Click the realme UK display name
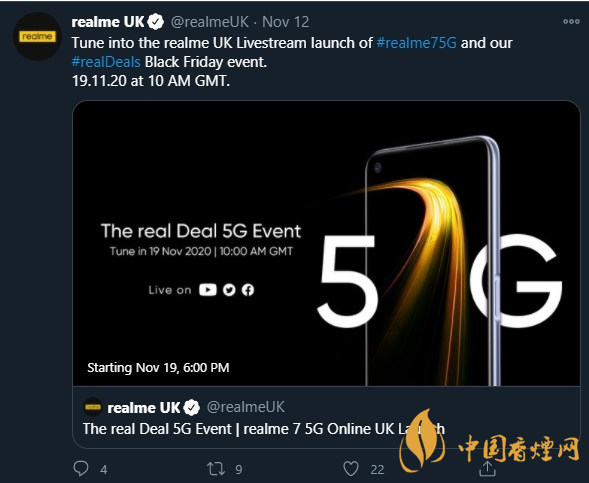The width and height of the screenshot is (589, 483). point(108,22)
